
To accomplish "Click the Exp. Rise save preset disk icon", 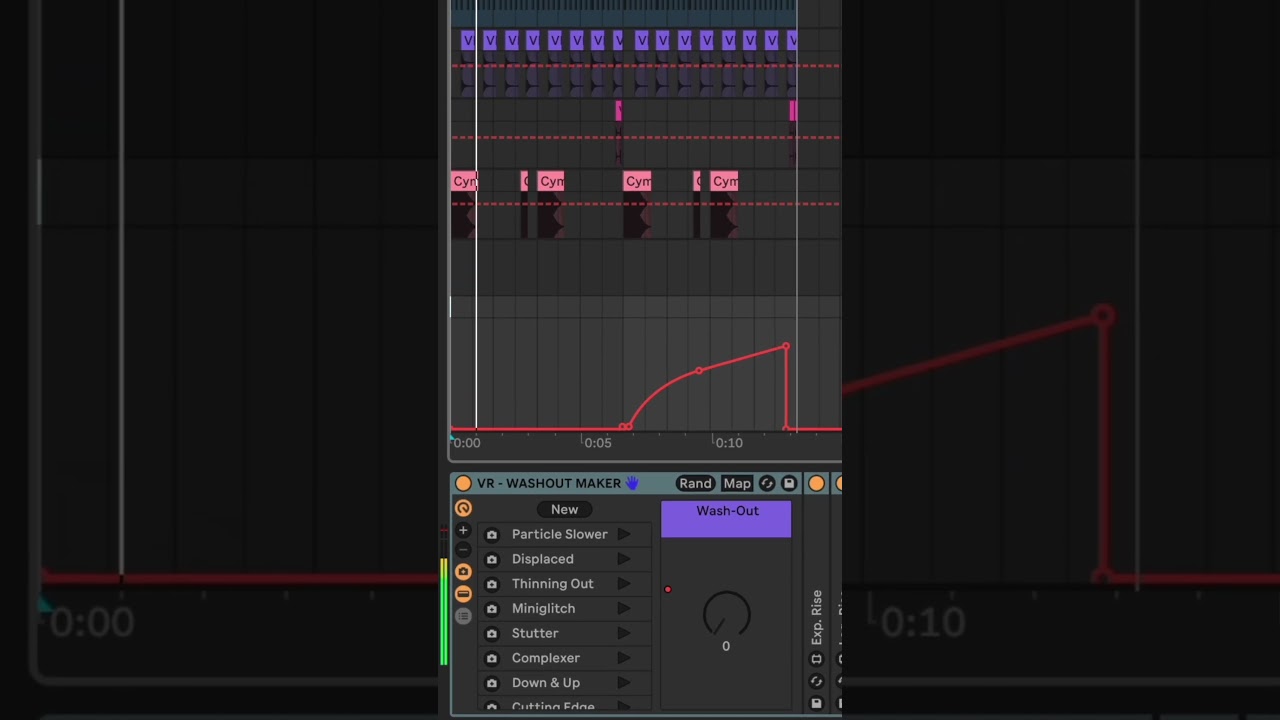I will (x=816, y=703).
